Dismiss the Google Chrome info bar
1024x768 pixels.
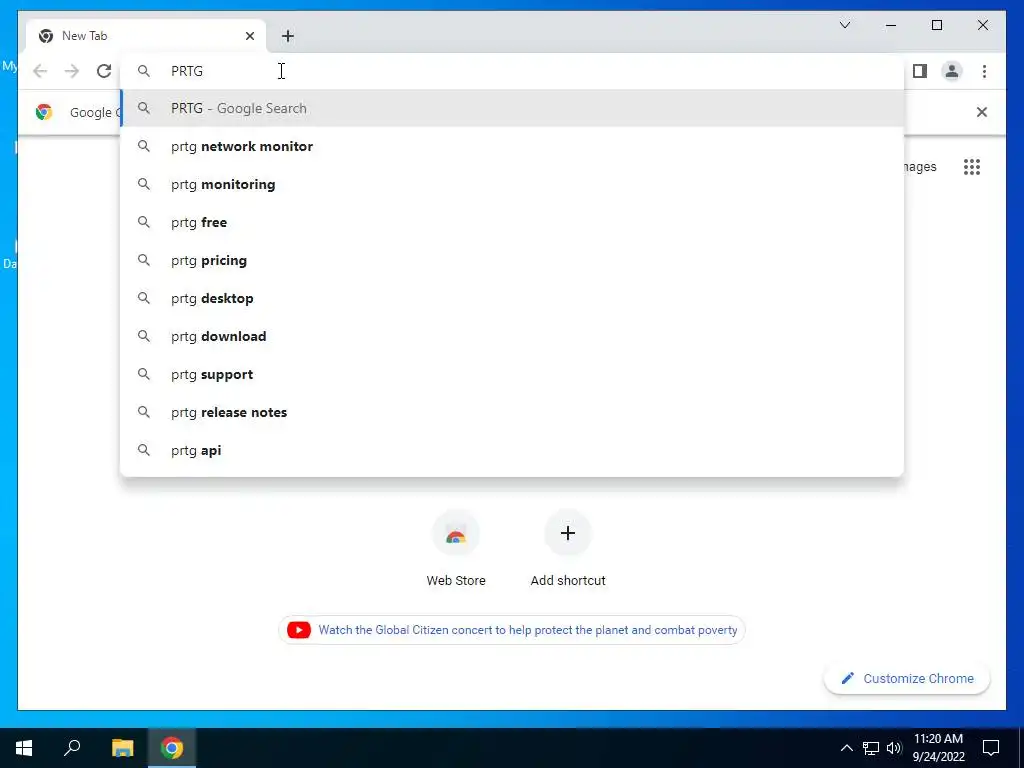(982, 112)
